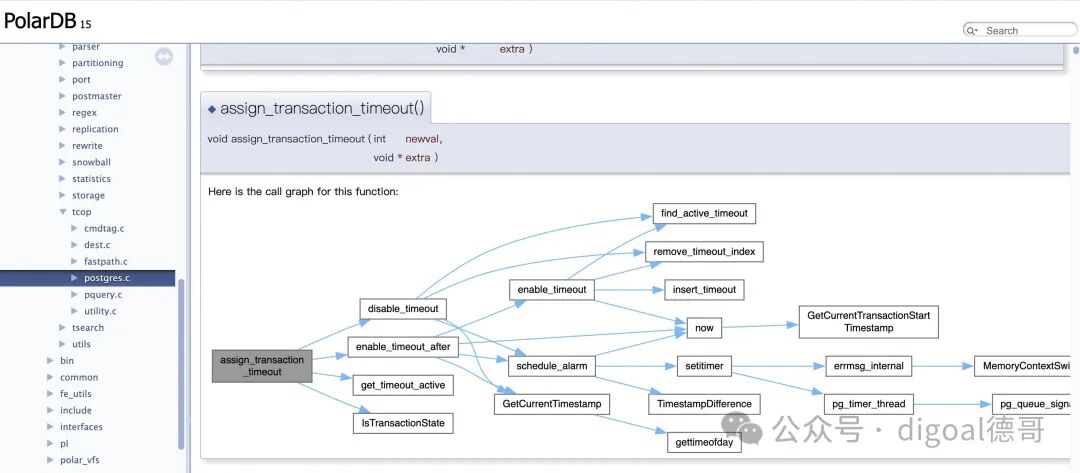1080x473 pixels.
Task: Open the common tree item
Action: coord(79,377)
